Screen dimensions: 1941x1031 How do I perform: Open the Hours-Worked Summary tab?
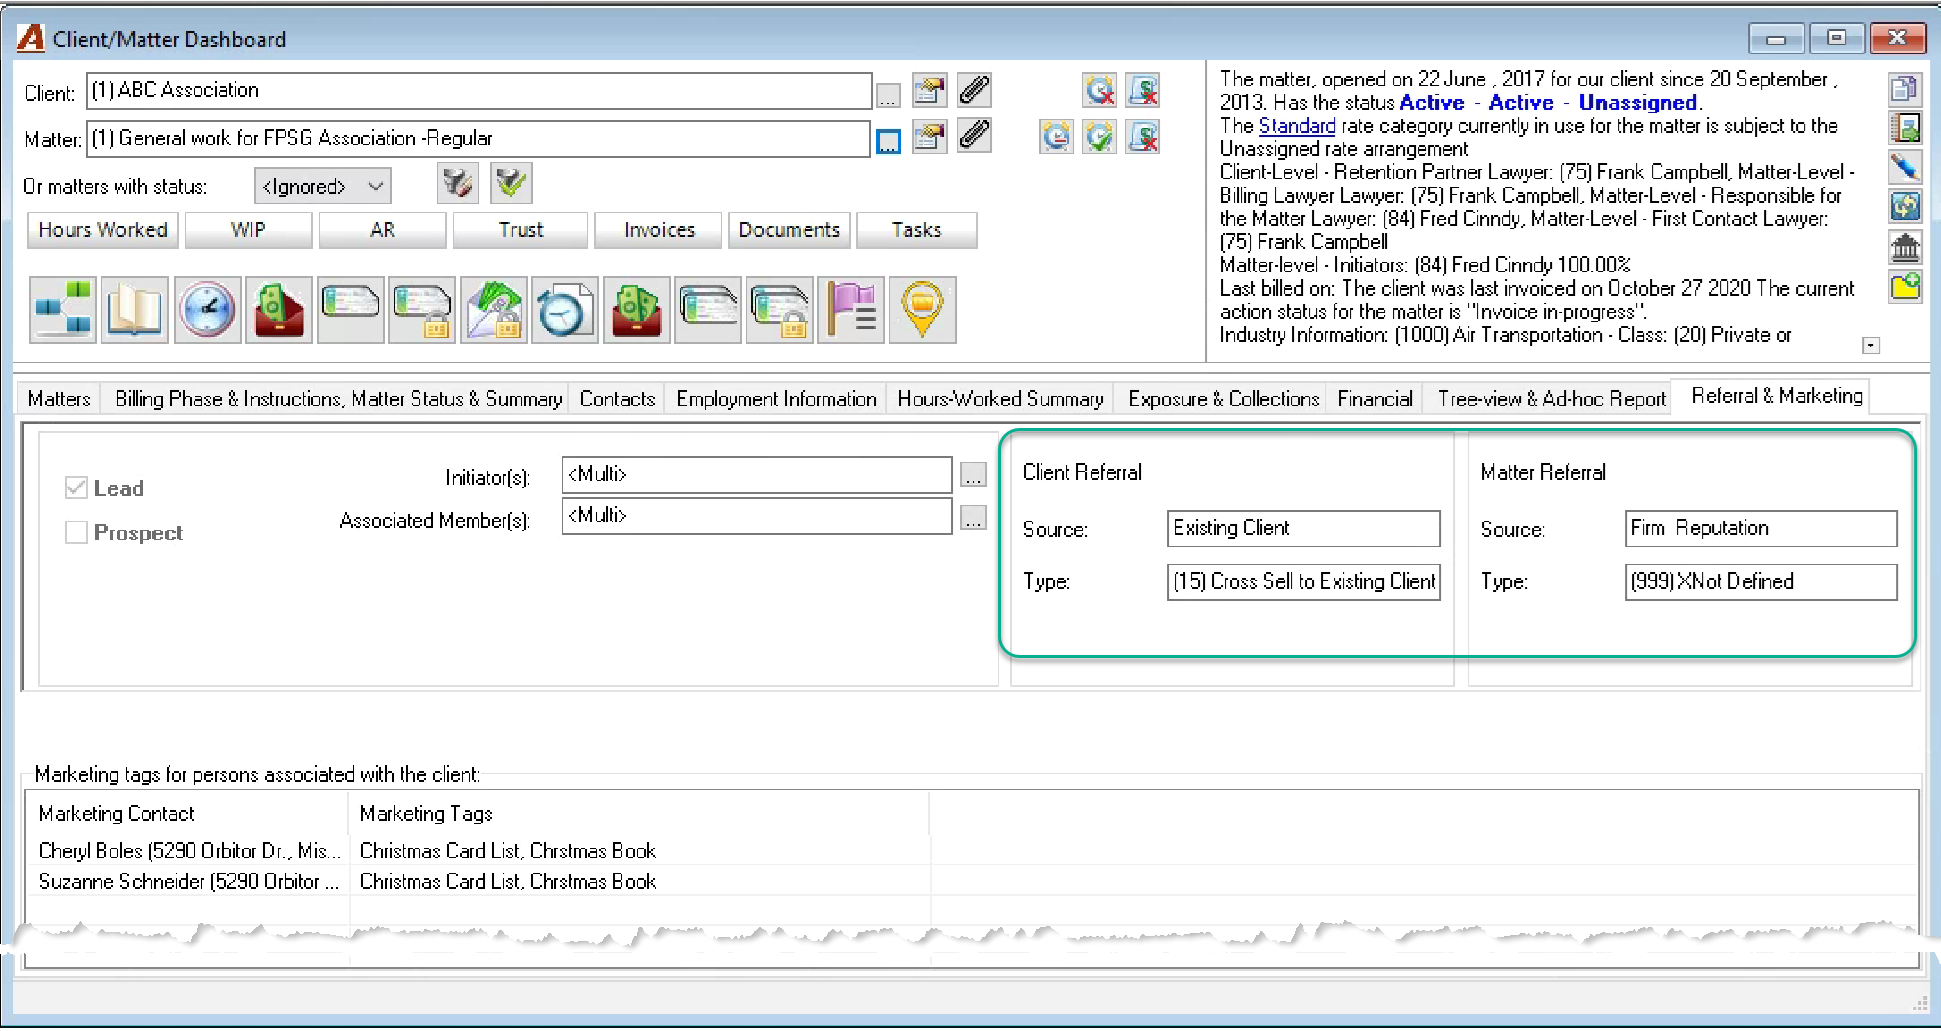pyautogui.click(x=1000, y=399)
